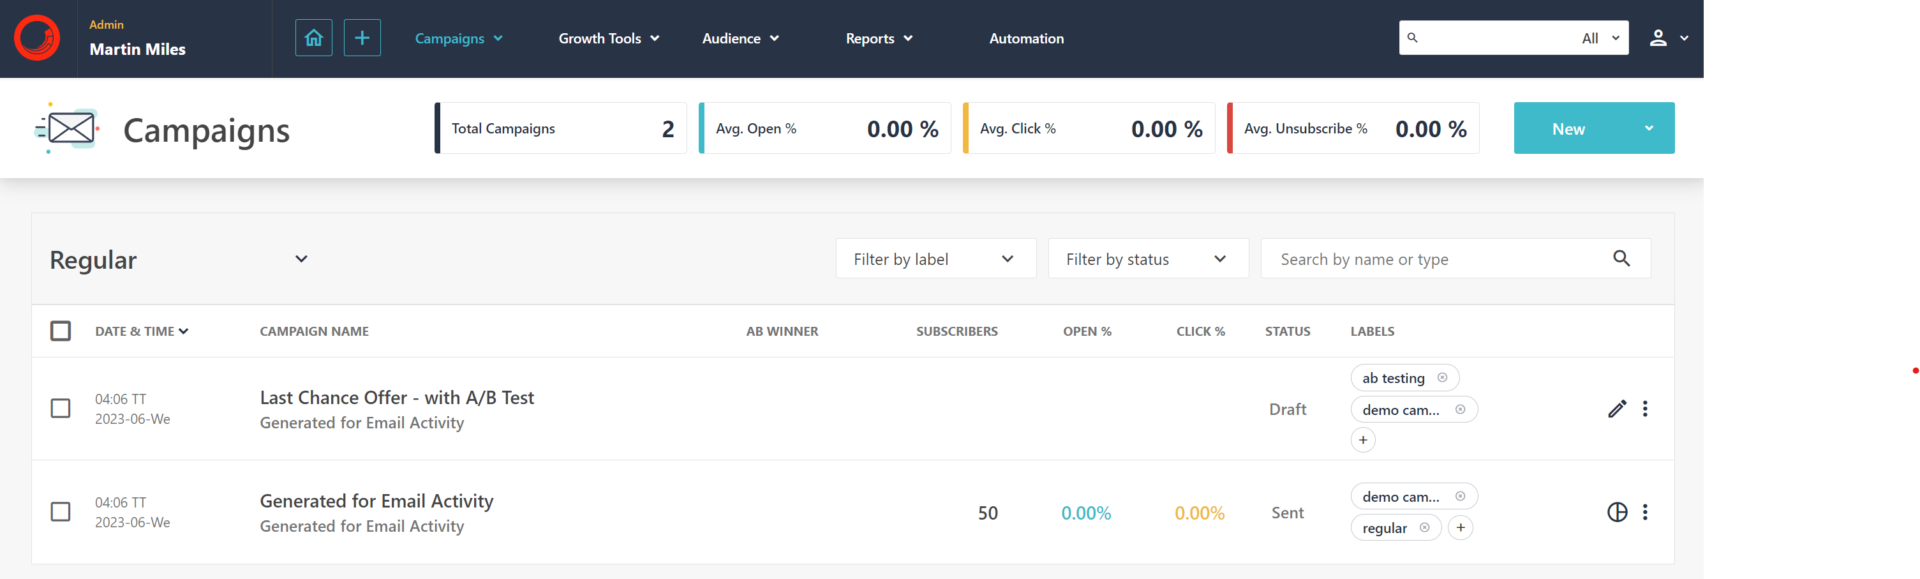Open the user account profile icon
This screenshot has height=579, width=1920.
click(1658, 38)
